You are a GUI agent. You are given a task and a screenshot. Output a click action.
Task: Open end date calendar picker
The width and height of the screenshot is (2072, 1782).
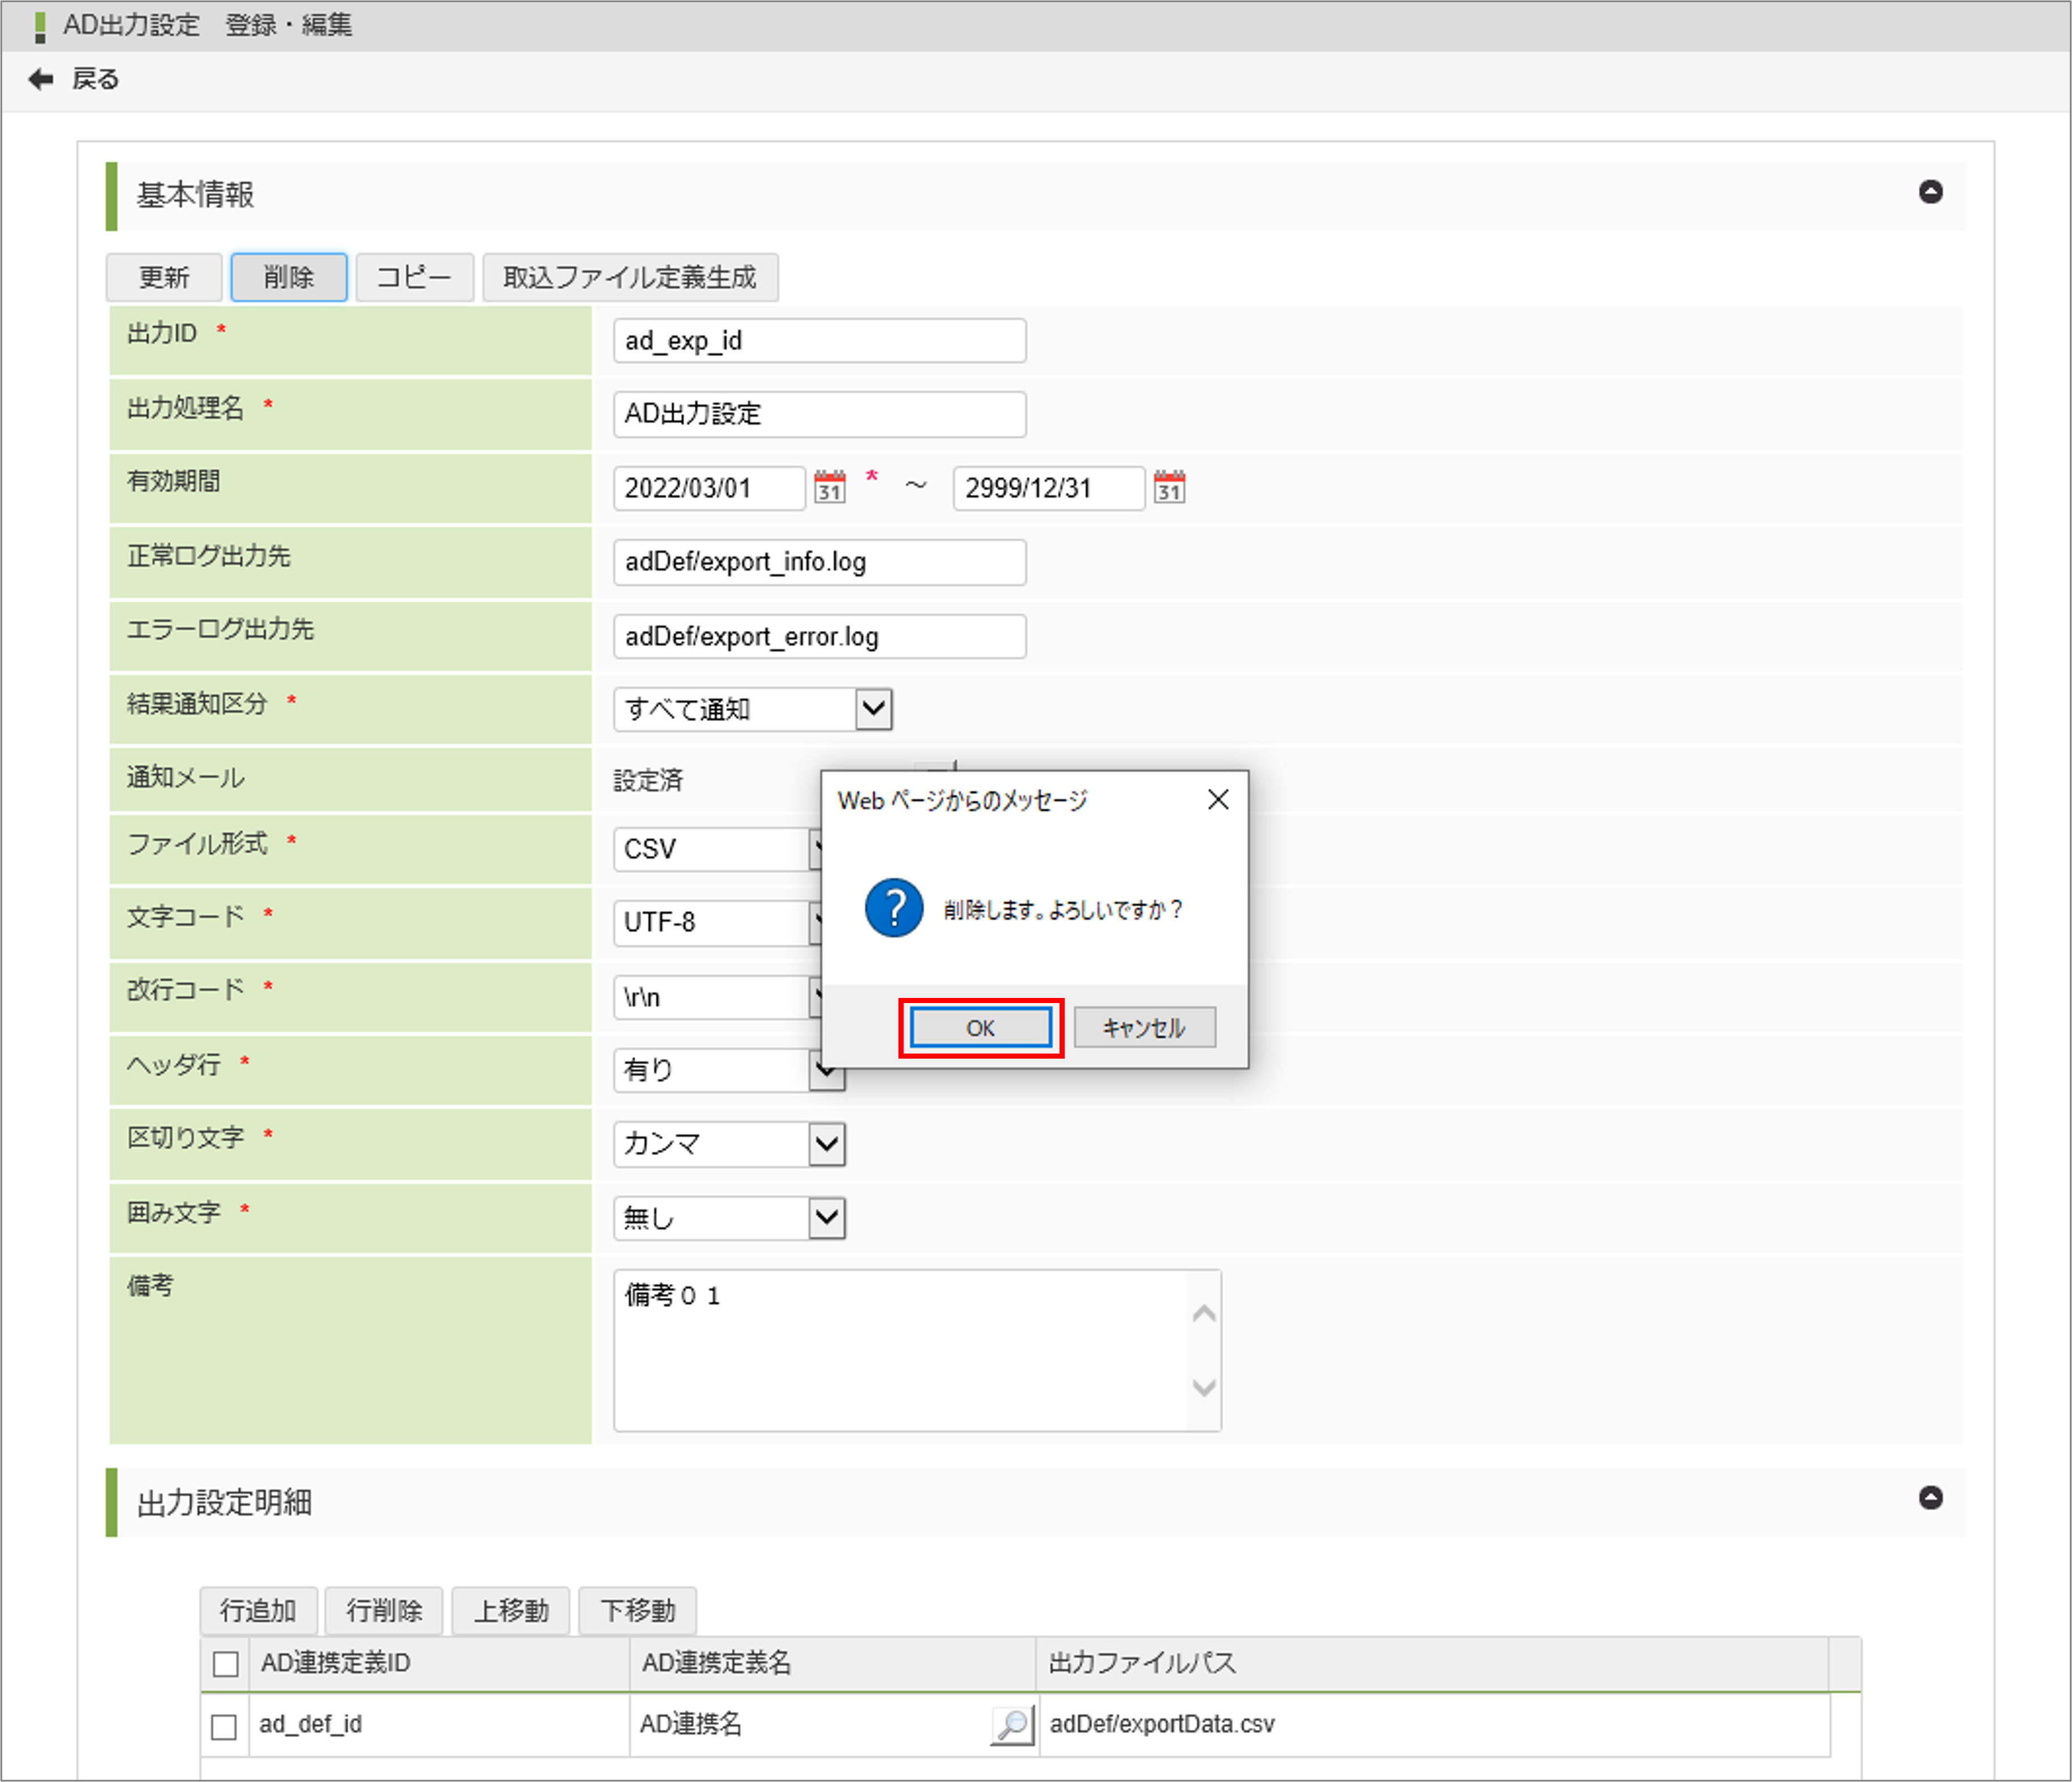[1169, 487]
